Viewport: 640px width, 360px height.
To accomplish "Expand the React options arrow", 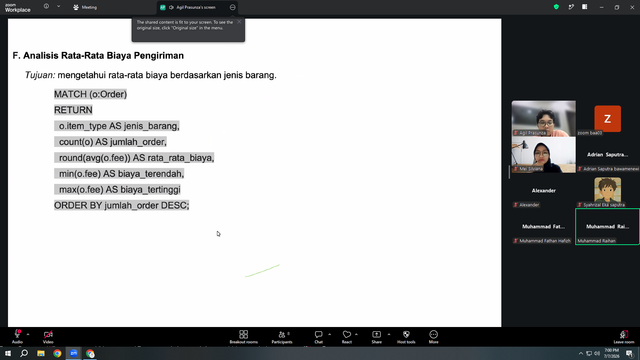I will (x=356, y=334).
